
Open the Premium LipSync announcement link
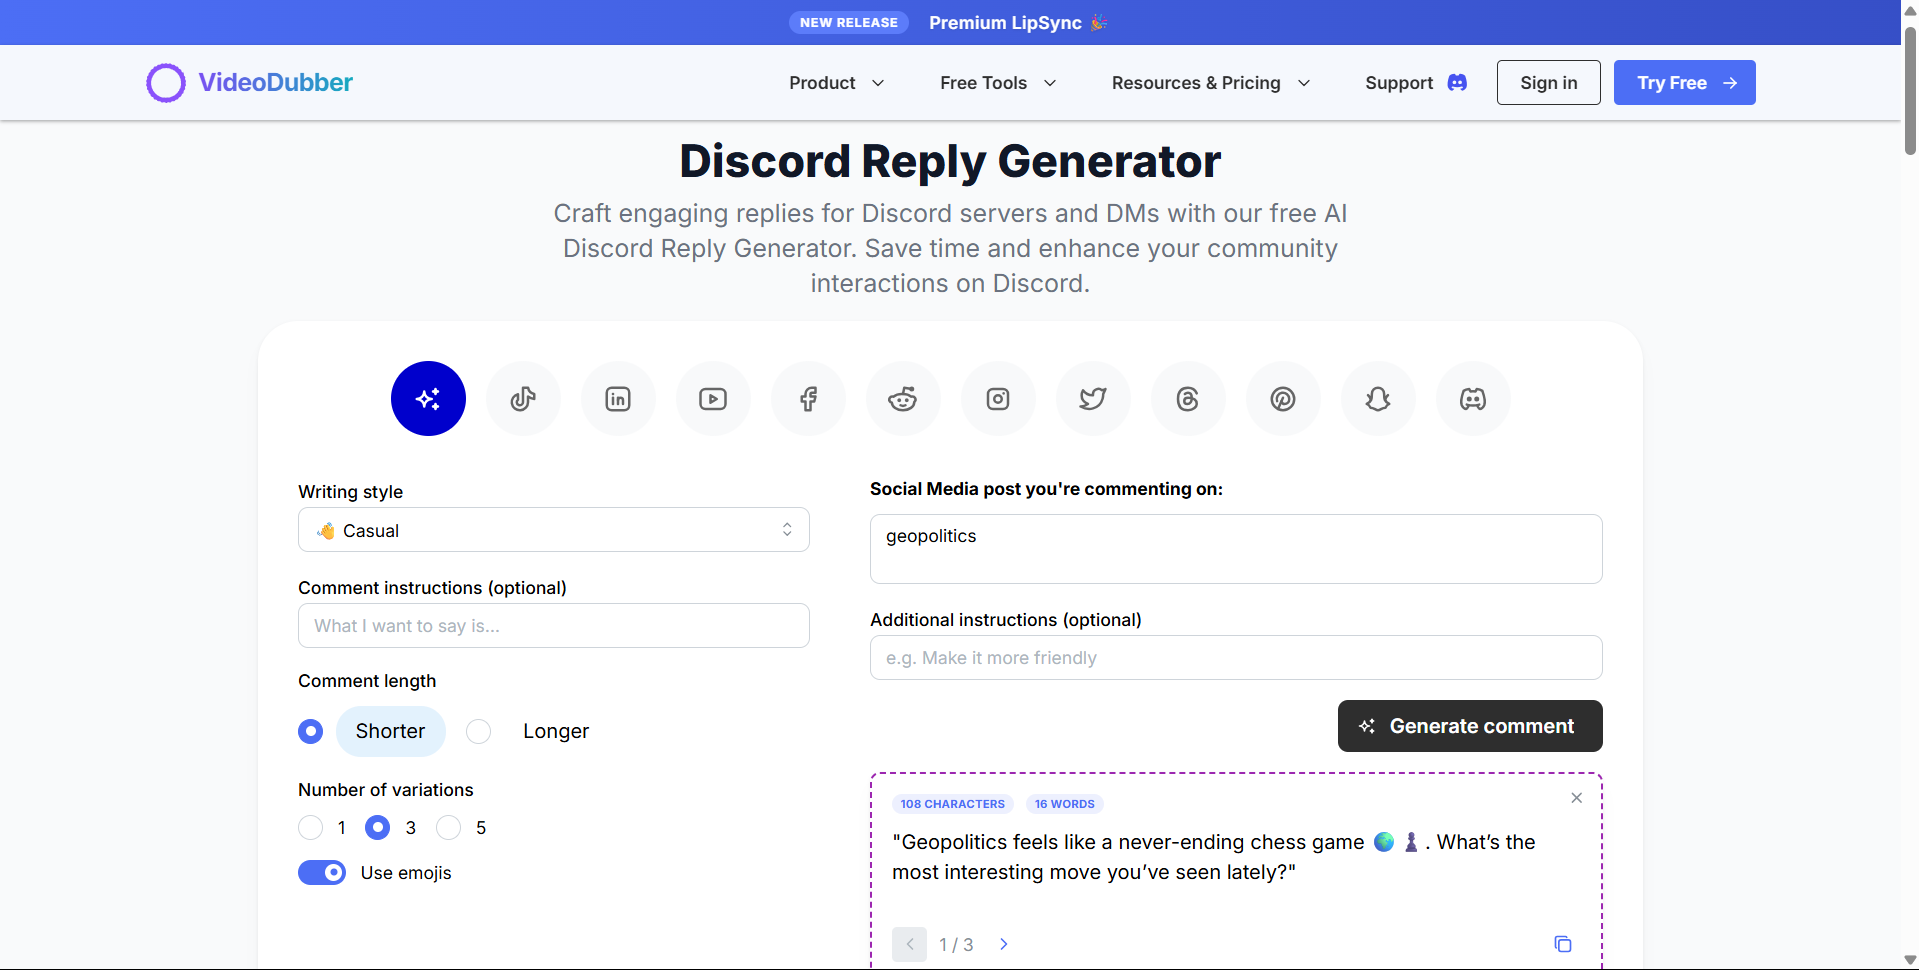point(1018,23)
